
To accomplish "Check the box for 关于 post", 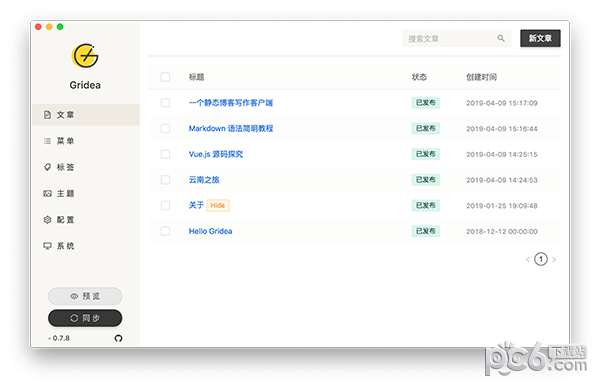I will [x=165, y=205].
